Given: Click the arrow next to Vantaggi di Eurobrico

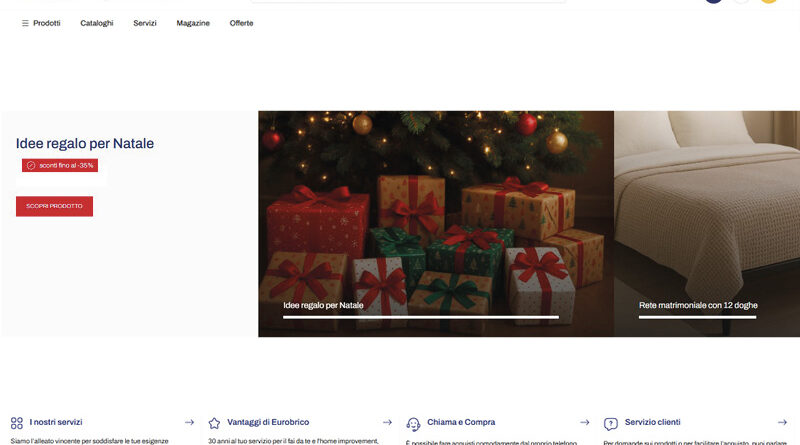Looking at the screenshot, I should tap(387, 423).
